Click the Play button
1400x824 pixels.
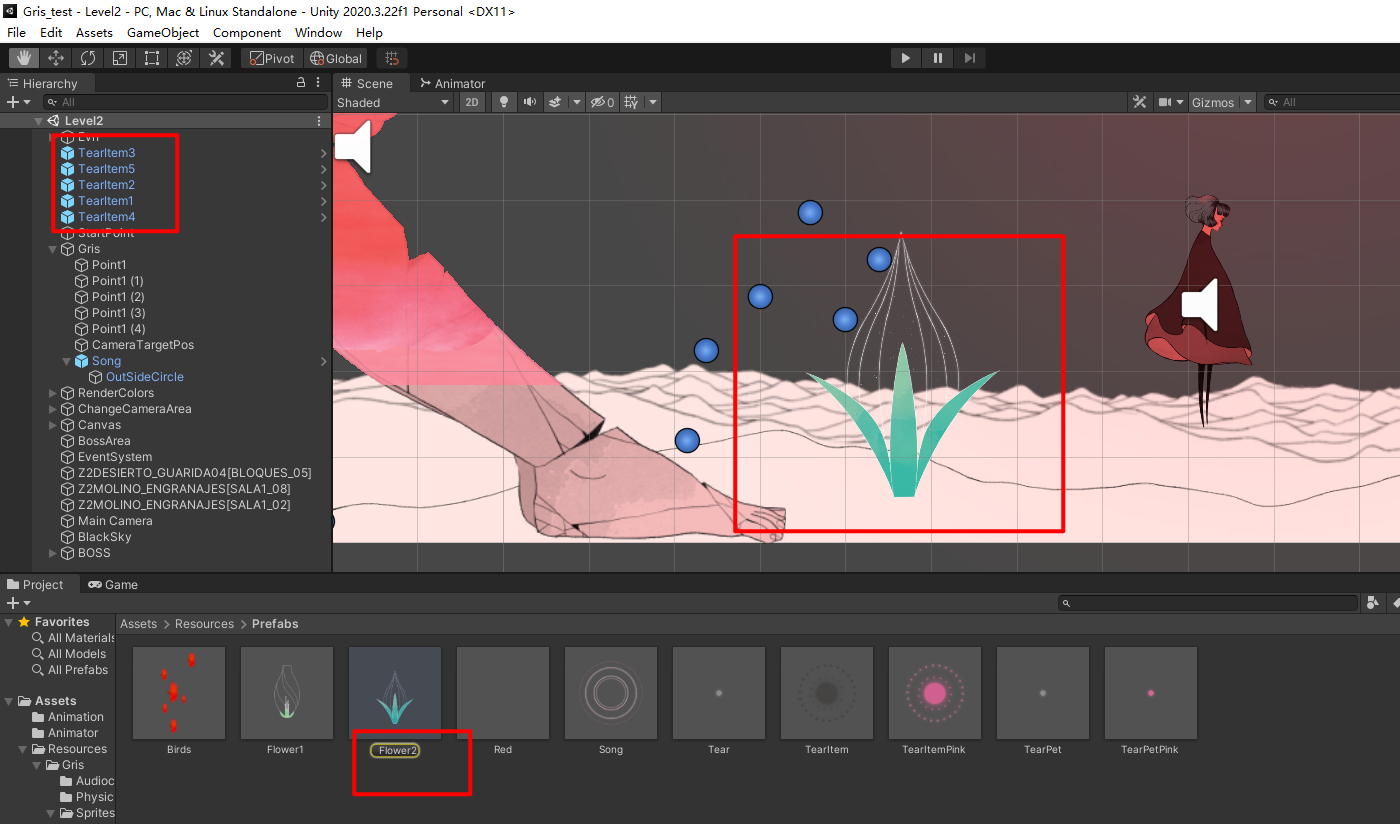pos(906,58)
